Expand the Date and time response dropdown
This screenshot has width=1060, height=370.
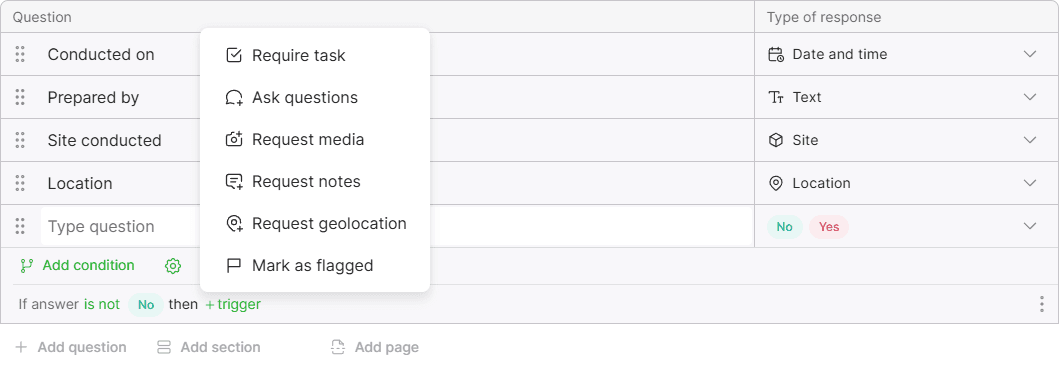1030,54
